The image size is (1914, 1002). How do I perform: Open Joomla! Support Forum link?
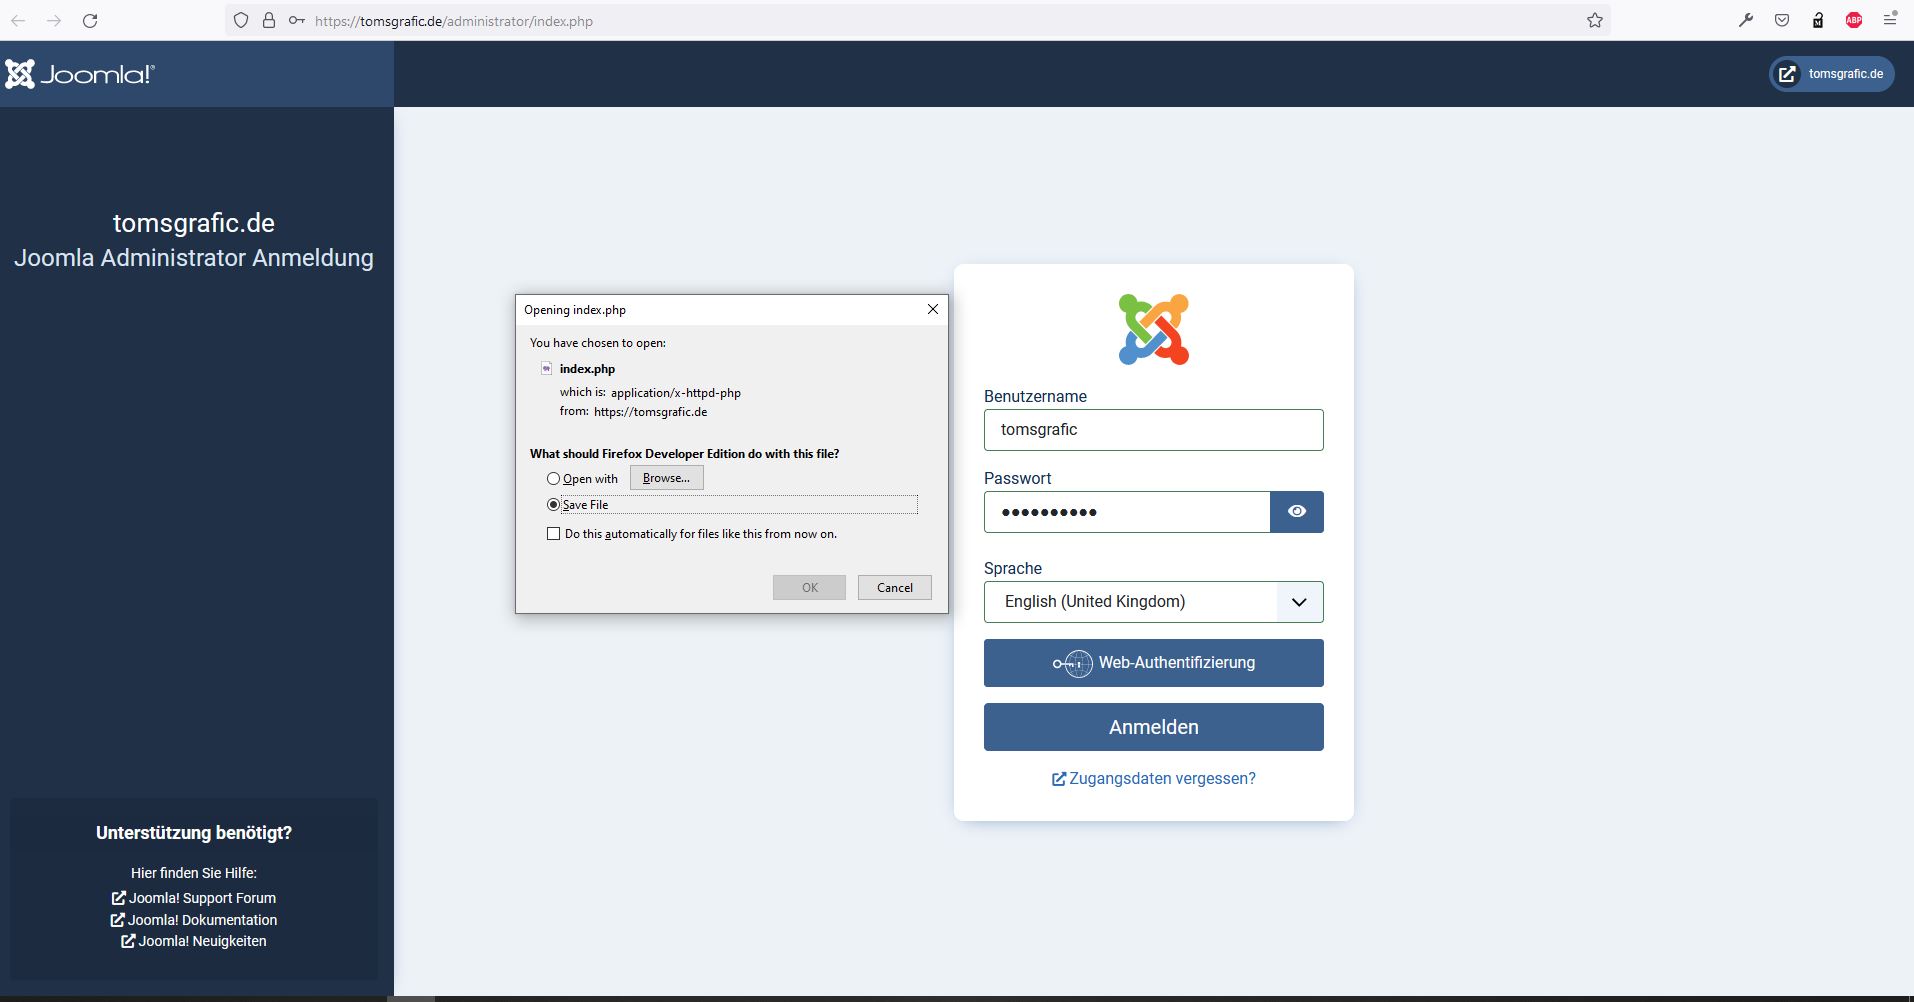point(194,898)
